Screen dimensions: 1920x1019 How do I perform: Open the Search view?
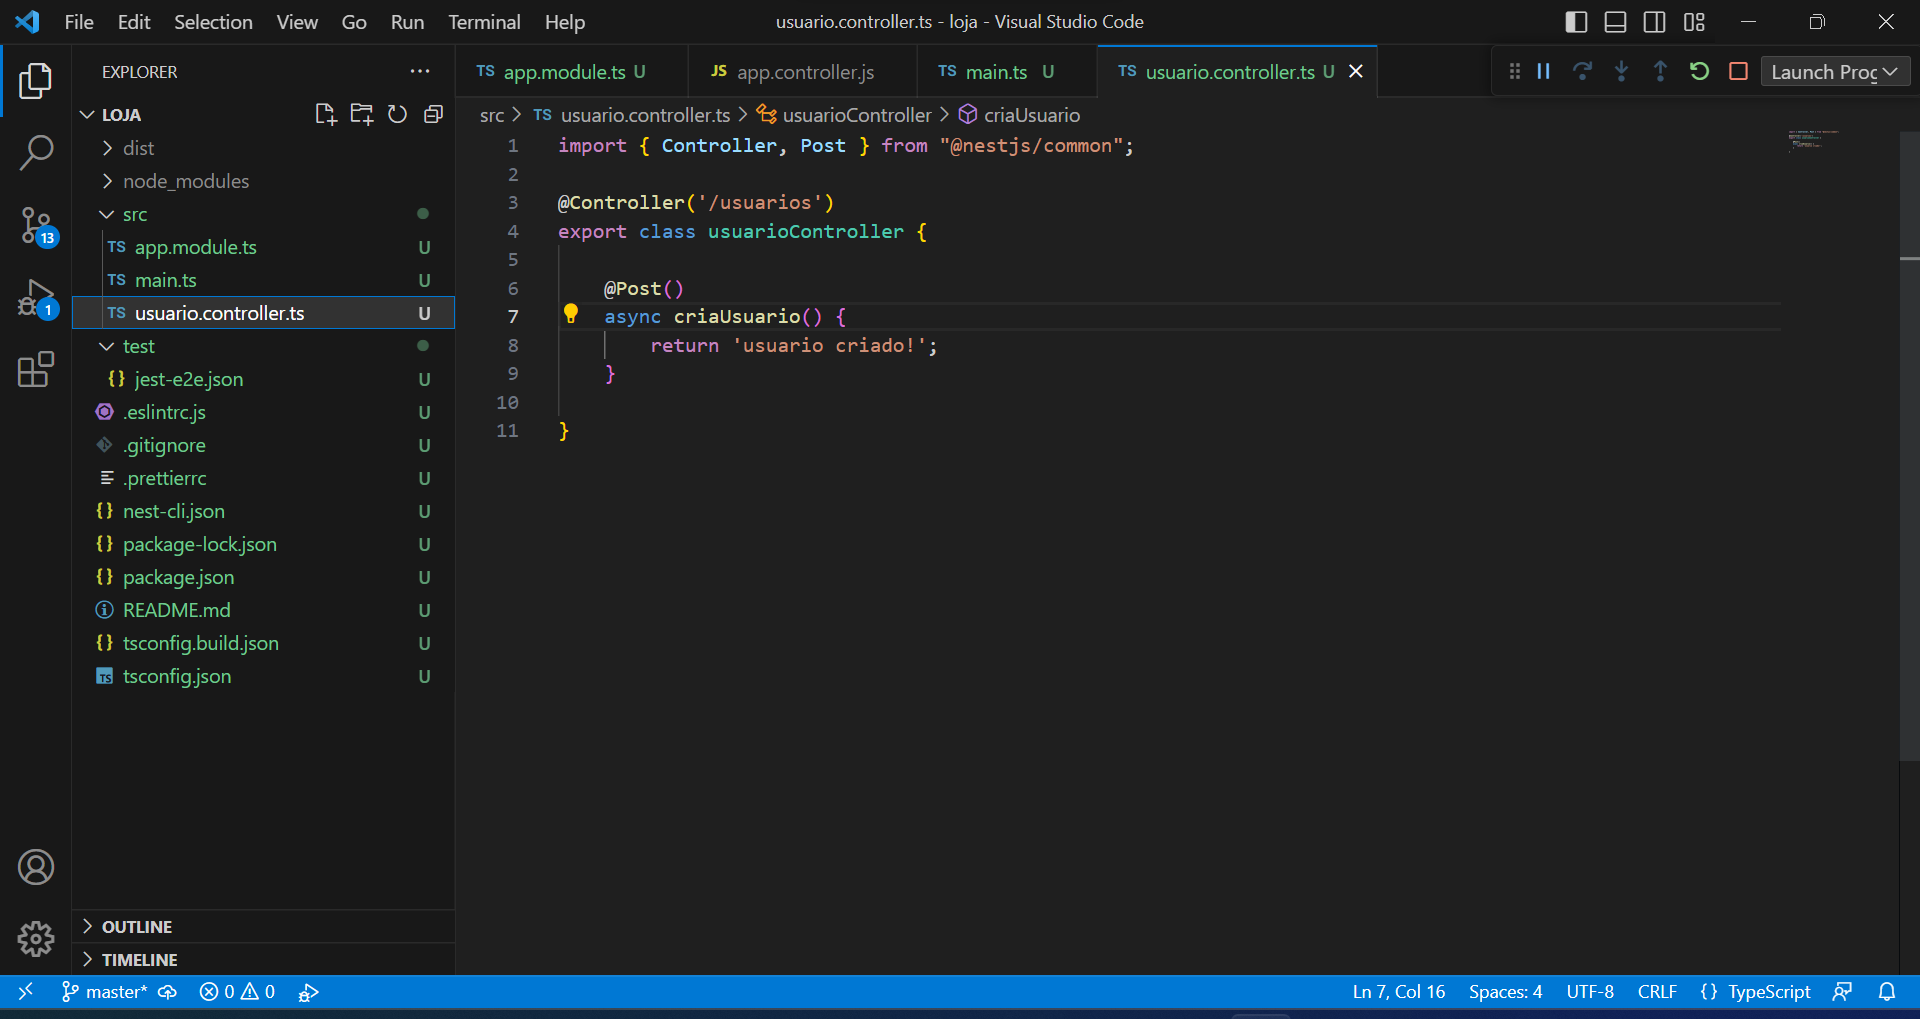(x=36, y=153)
